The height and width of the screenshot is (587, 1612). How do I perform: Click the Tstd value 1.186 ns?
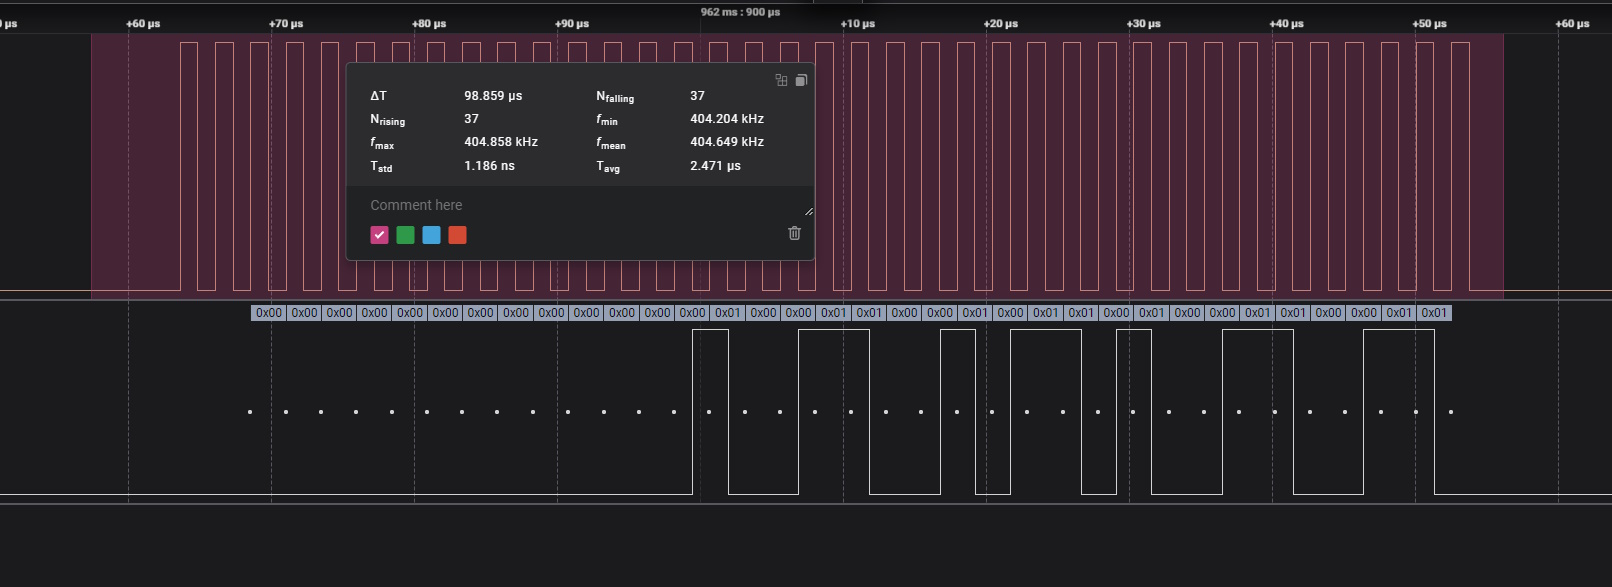pos(489,166)
